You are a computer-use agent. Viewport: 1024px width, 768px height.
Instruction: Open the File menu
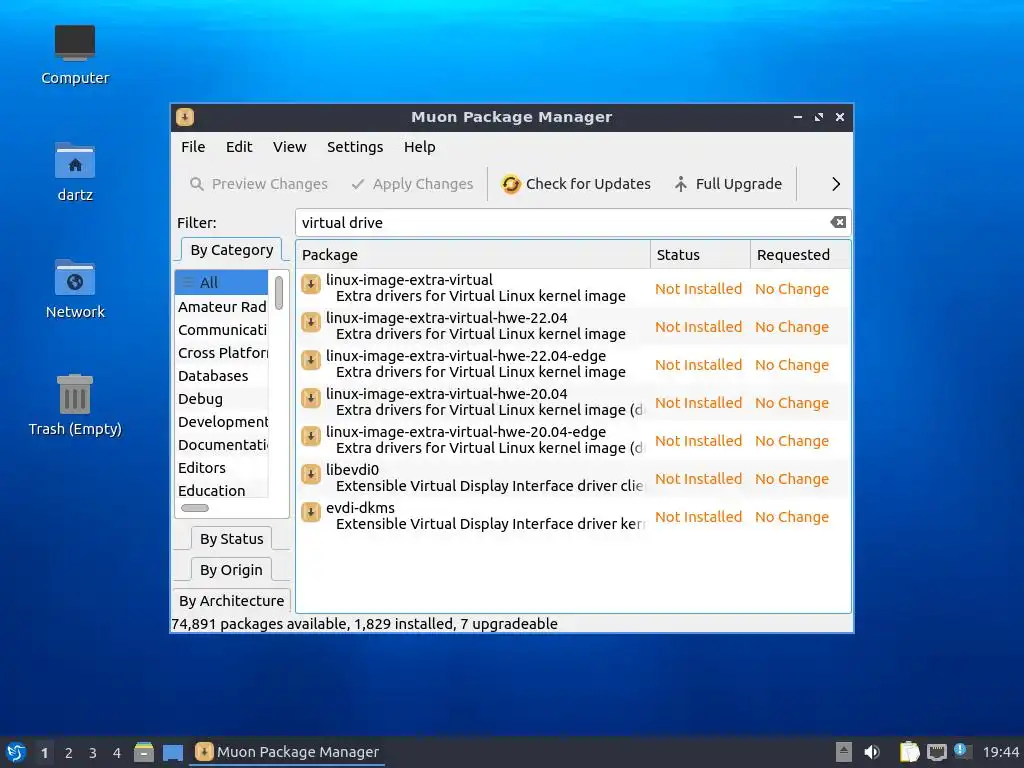point(193,147)
